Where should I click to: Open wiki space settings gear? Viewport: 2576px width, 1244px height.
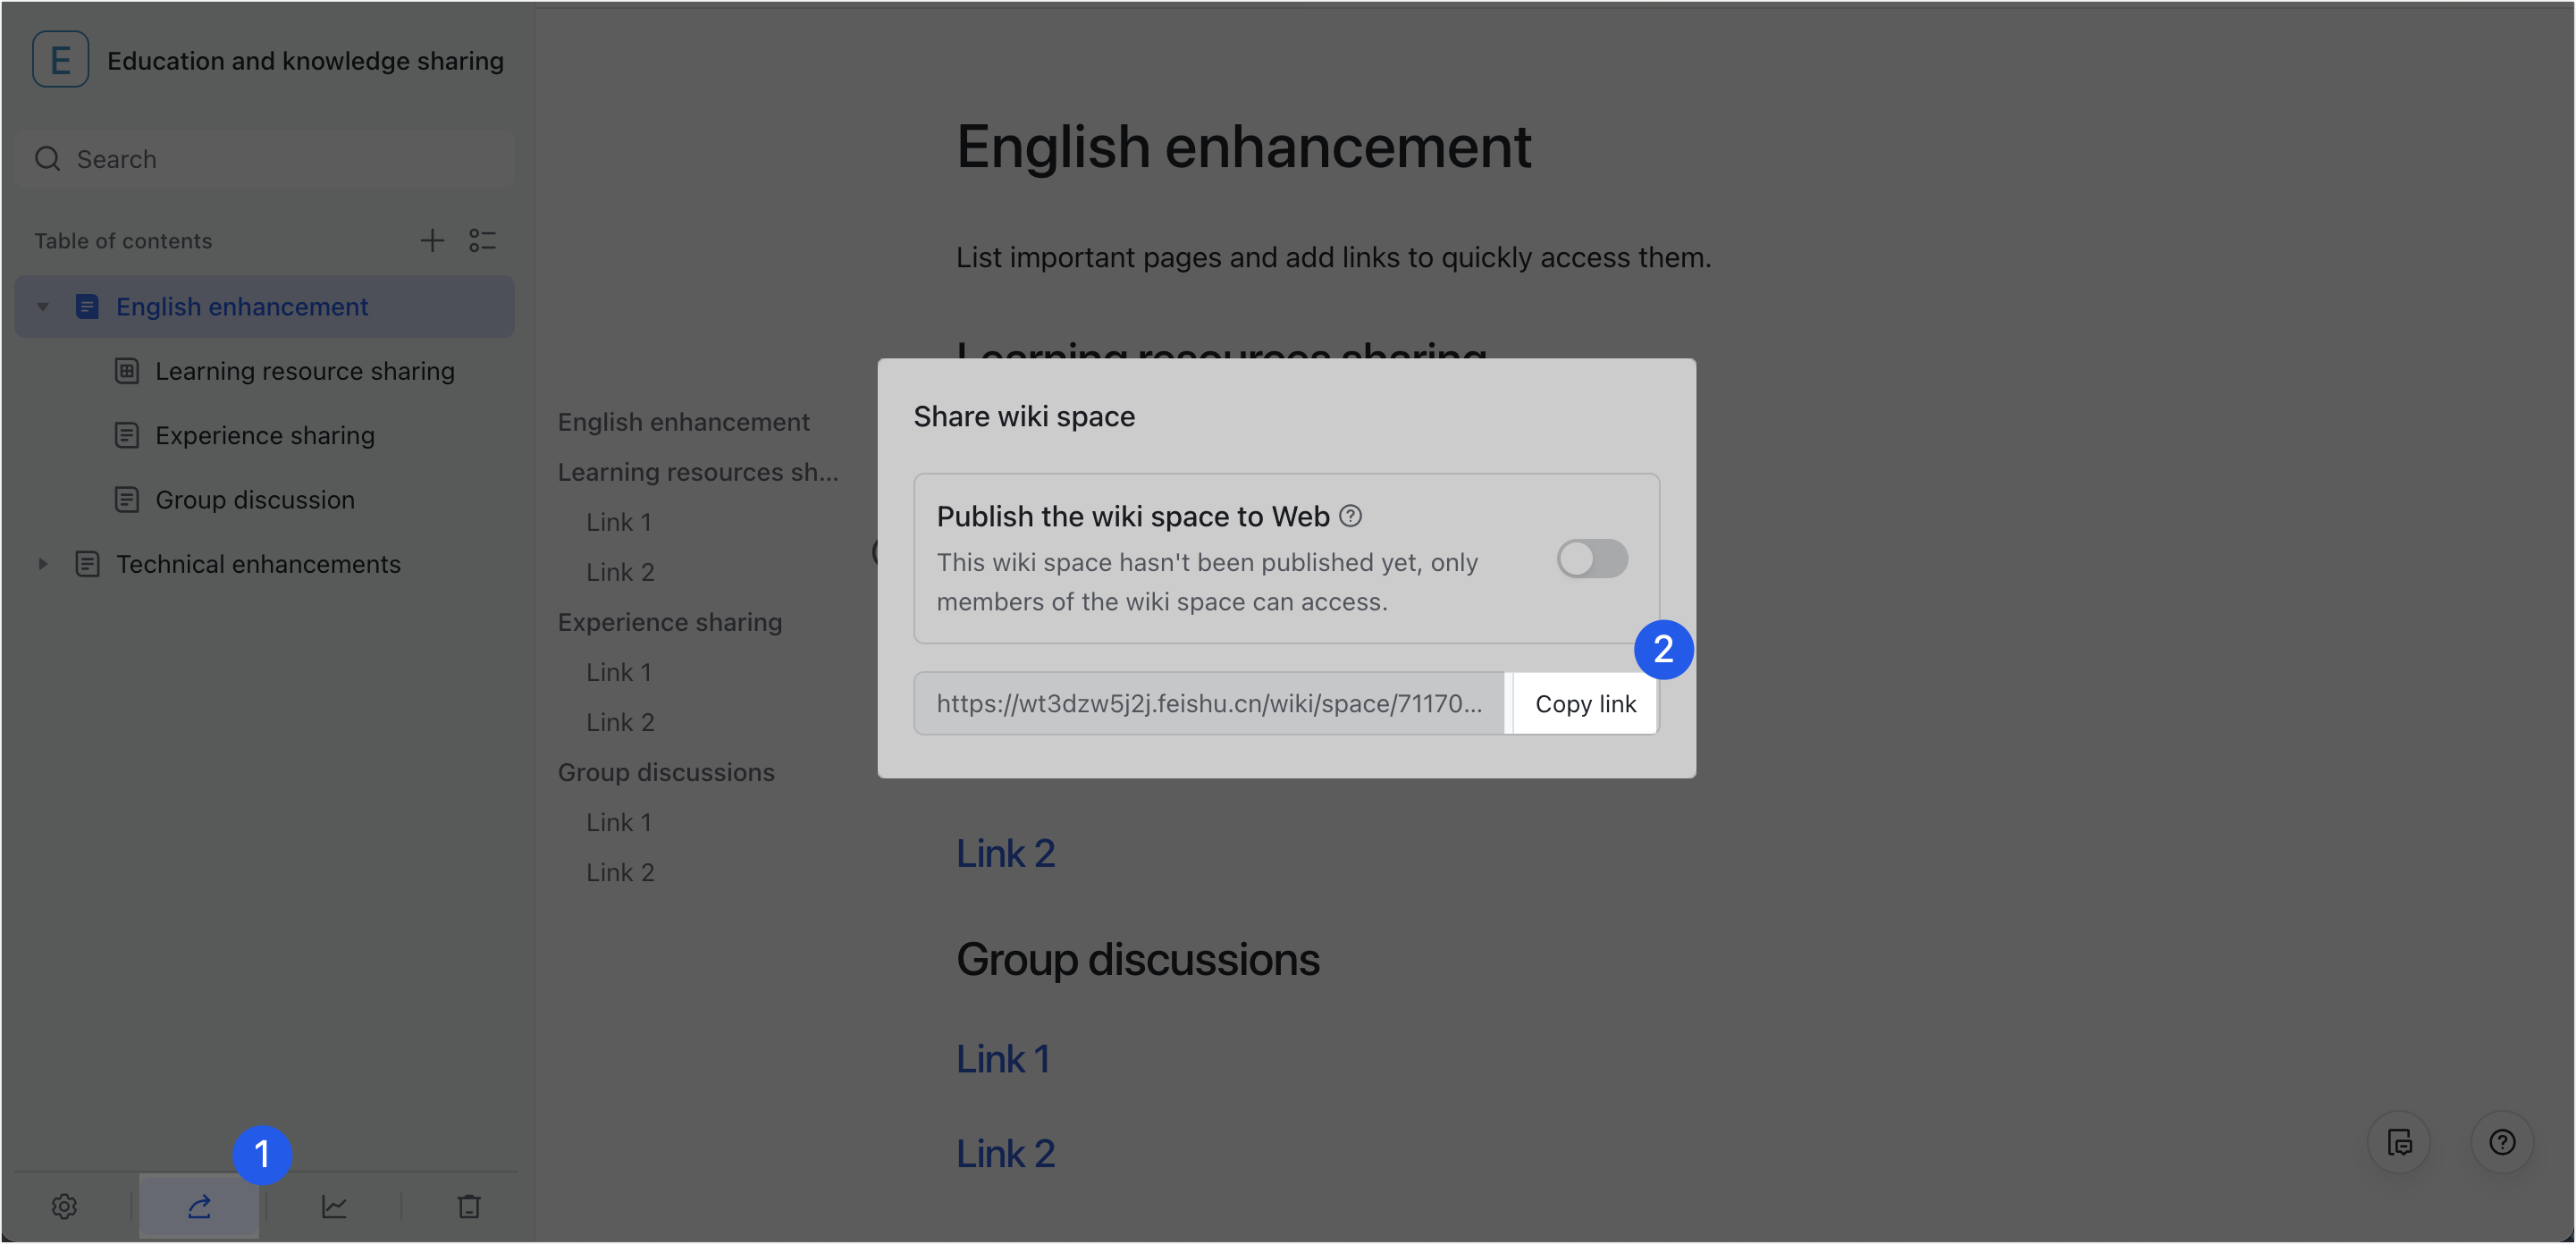65,1206
